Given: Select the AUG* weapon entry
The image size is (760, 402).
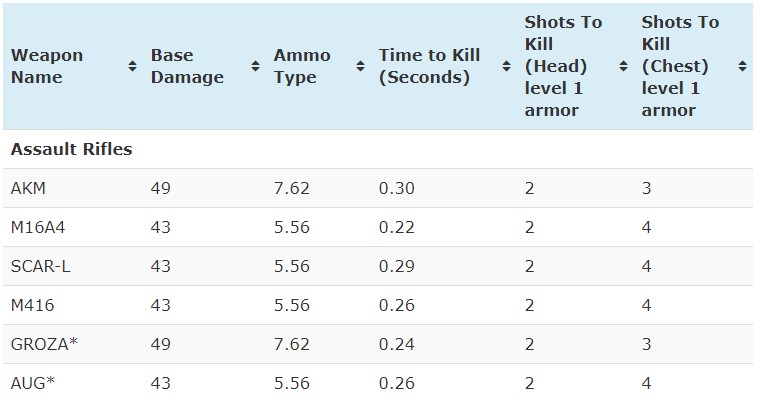Looking at the screenshot, I should (x=33, y=383).
